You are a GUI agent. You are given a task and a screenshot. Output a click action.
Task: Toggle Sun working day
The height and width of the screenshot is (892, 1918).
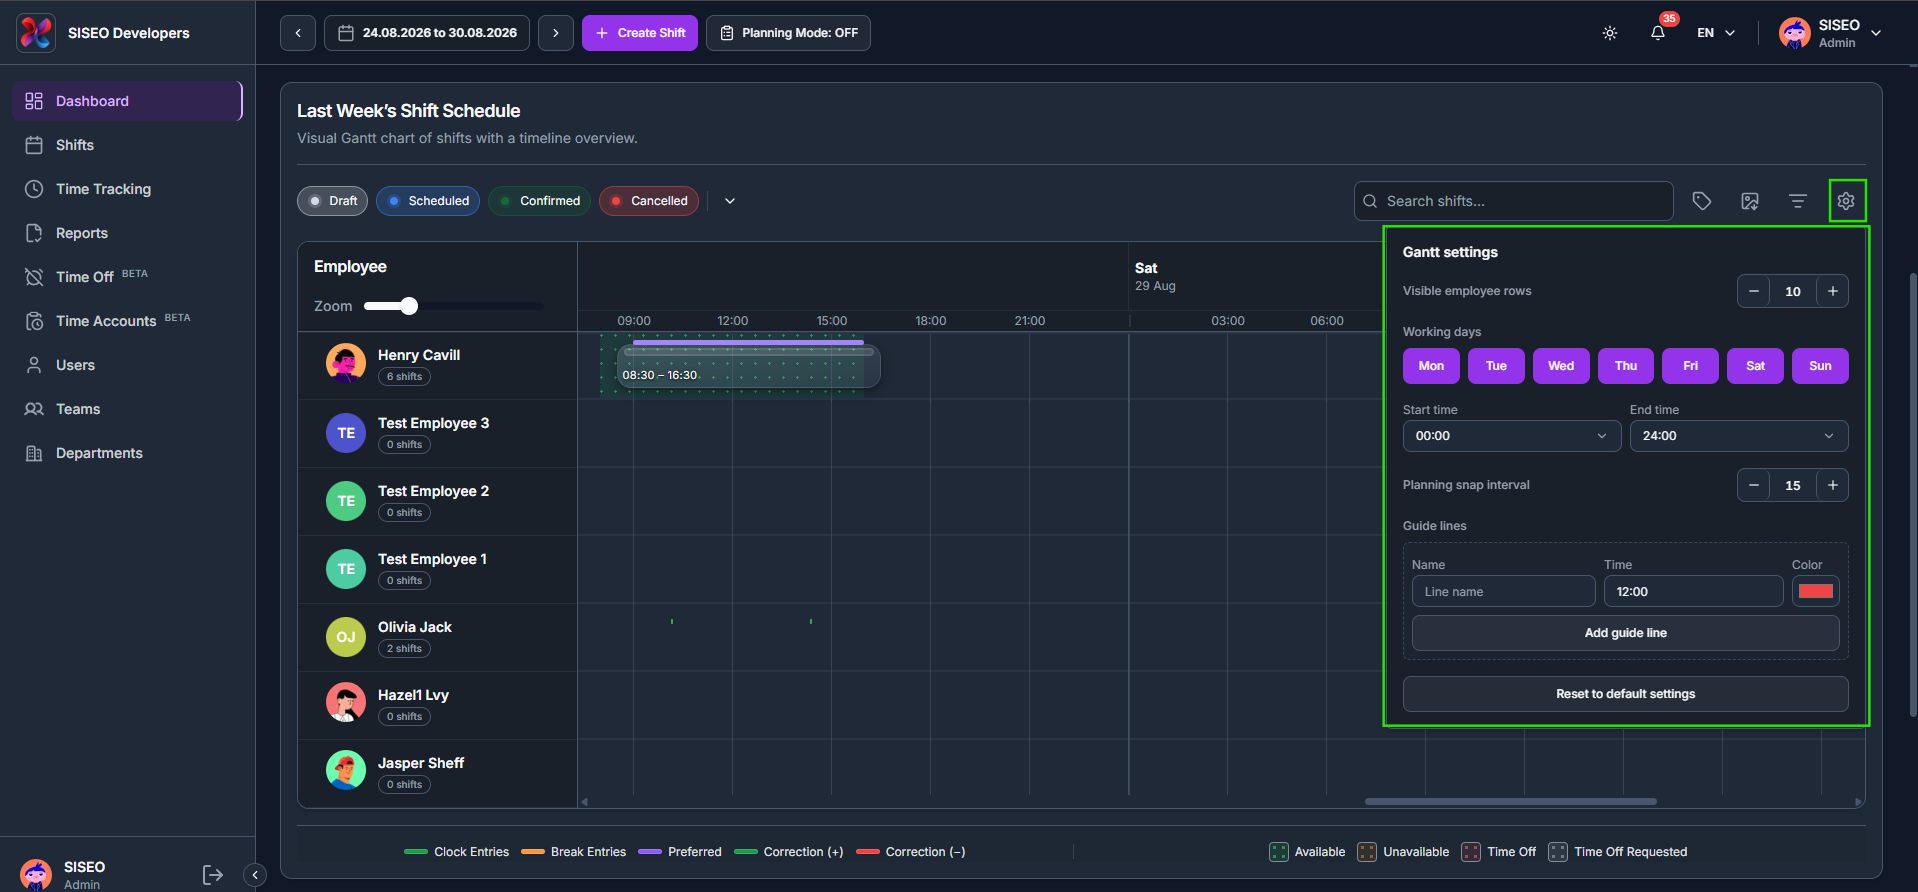tap(1820, 366)
